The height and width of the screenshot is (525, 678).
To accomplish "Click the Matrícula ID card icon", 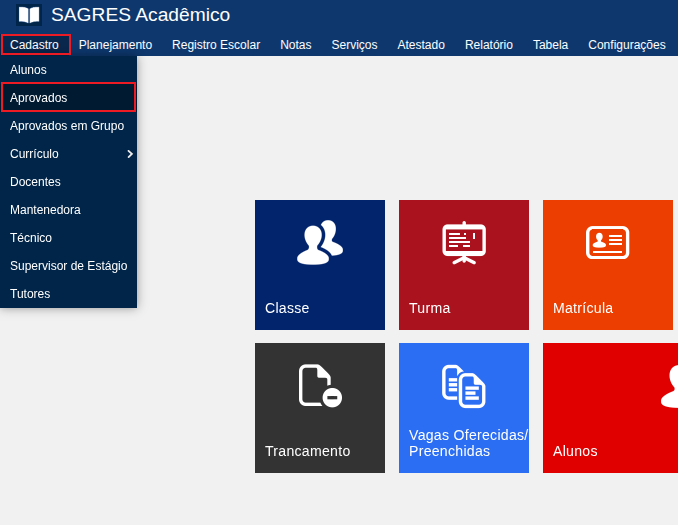I will coord(607,242).
